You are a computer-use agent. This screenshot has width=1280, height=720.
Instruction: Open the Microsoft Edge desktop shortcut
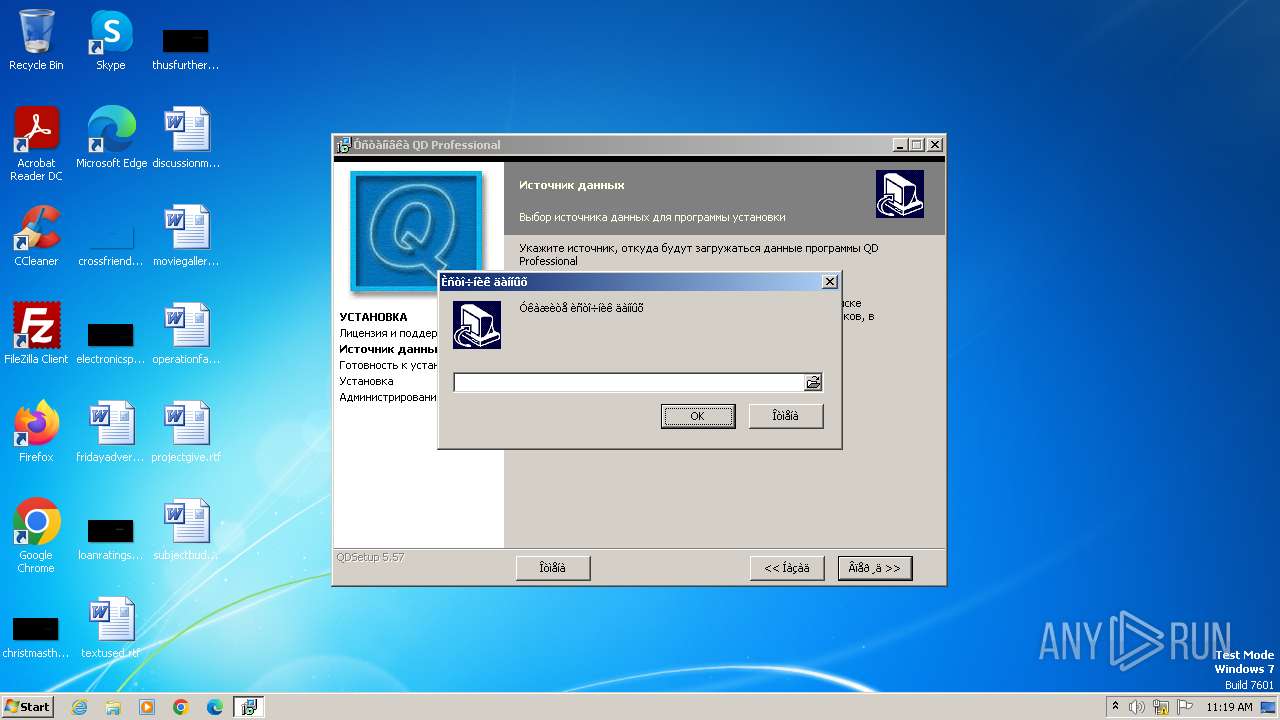pos(111,138)
